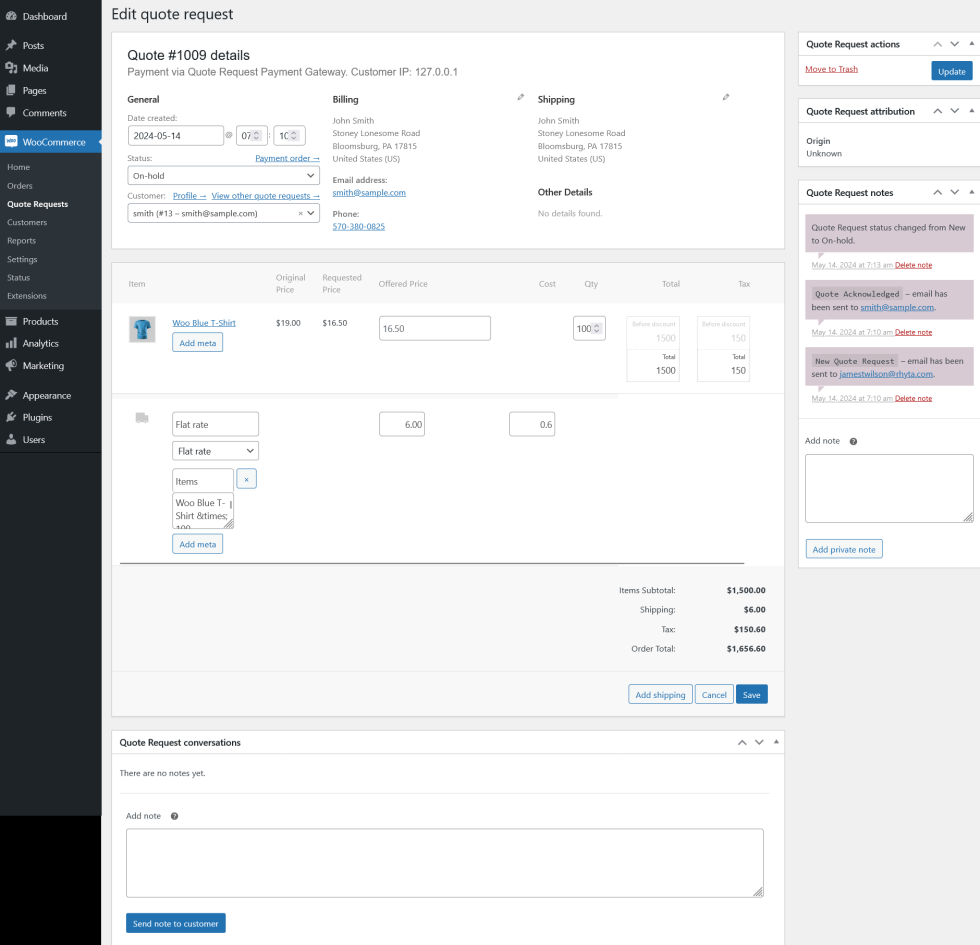
Task: Toggle the Quote Request conversations panel
Action: pos(777,742)
